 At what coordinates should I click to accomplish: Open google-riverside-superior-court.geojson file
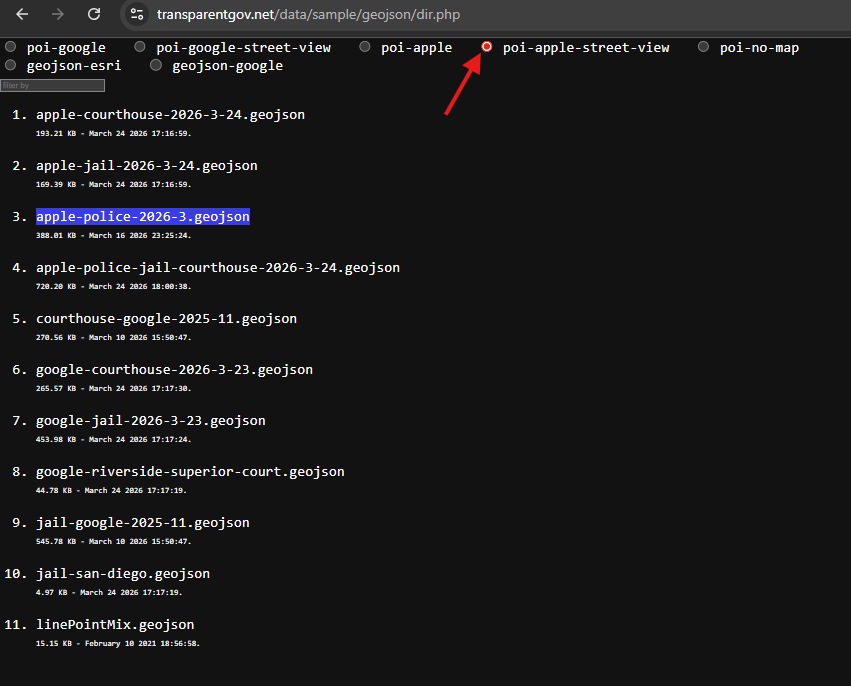point(190,472)
